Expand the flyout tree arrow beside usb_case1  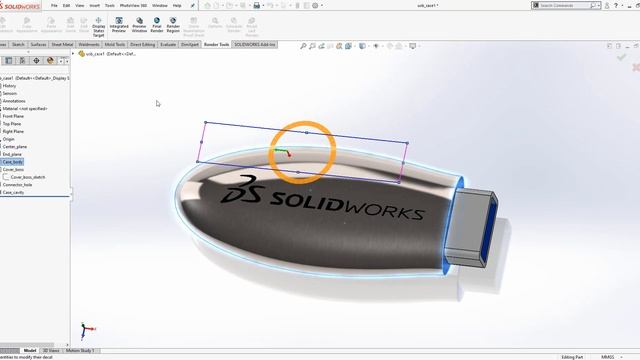(x=73, y=53)
